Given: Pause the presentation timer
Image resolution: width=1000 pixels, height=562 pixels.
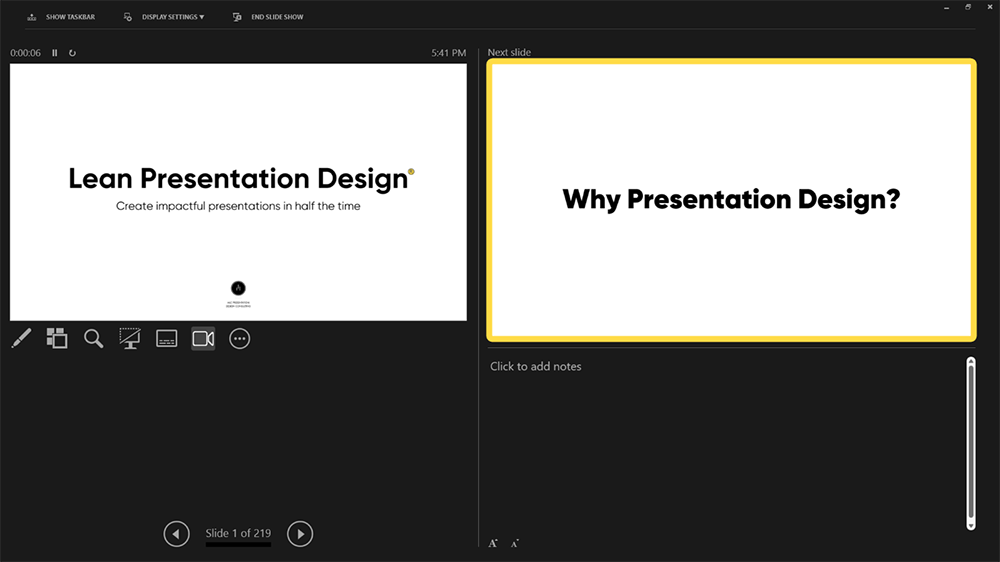Looking at the screenshot, I should click(x=55, y=53).
